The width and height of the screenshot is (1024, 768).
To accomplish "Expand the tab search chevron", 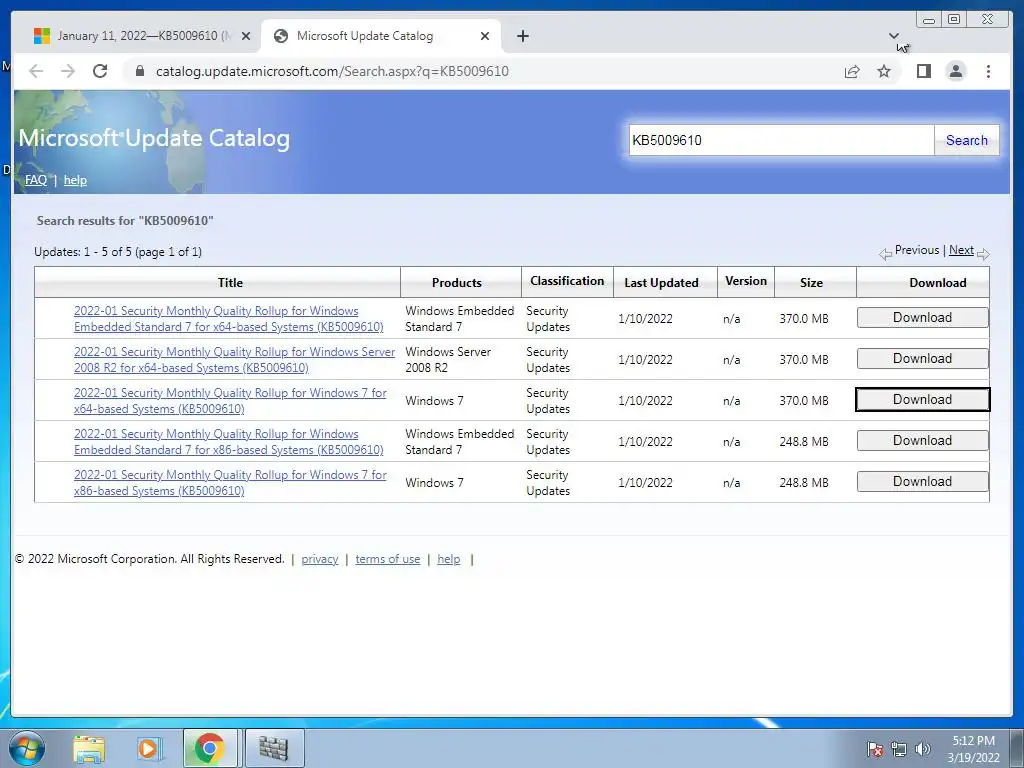I will coord(894,36).
